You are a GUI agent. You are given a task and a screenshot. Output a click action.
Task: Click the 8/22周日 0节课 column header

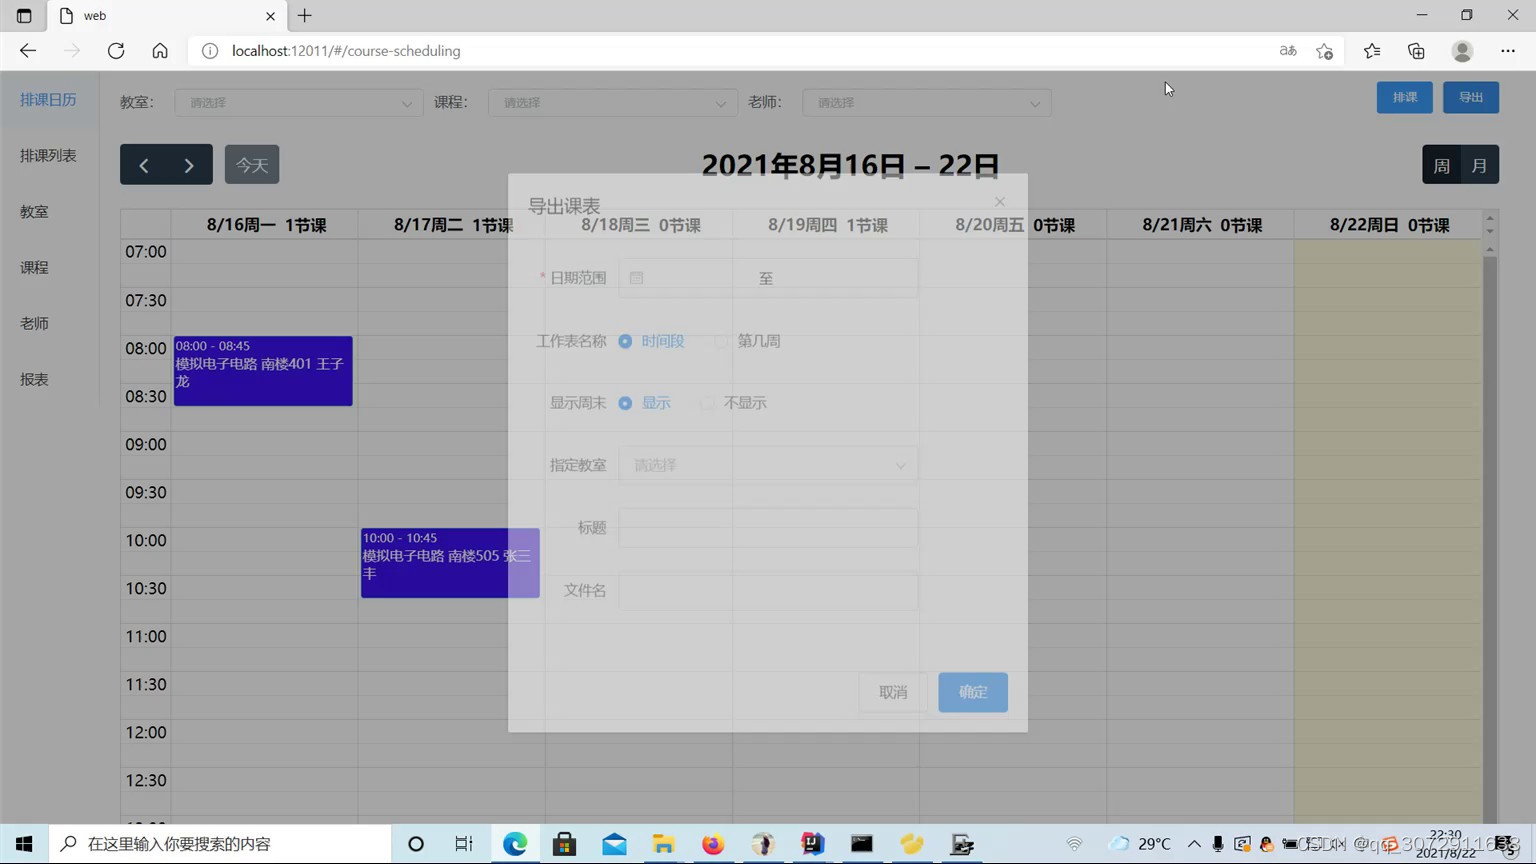[x=1389, y=225]
